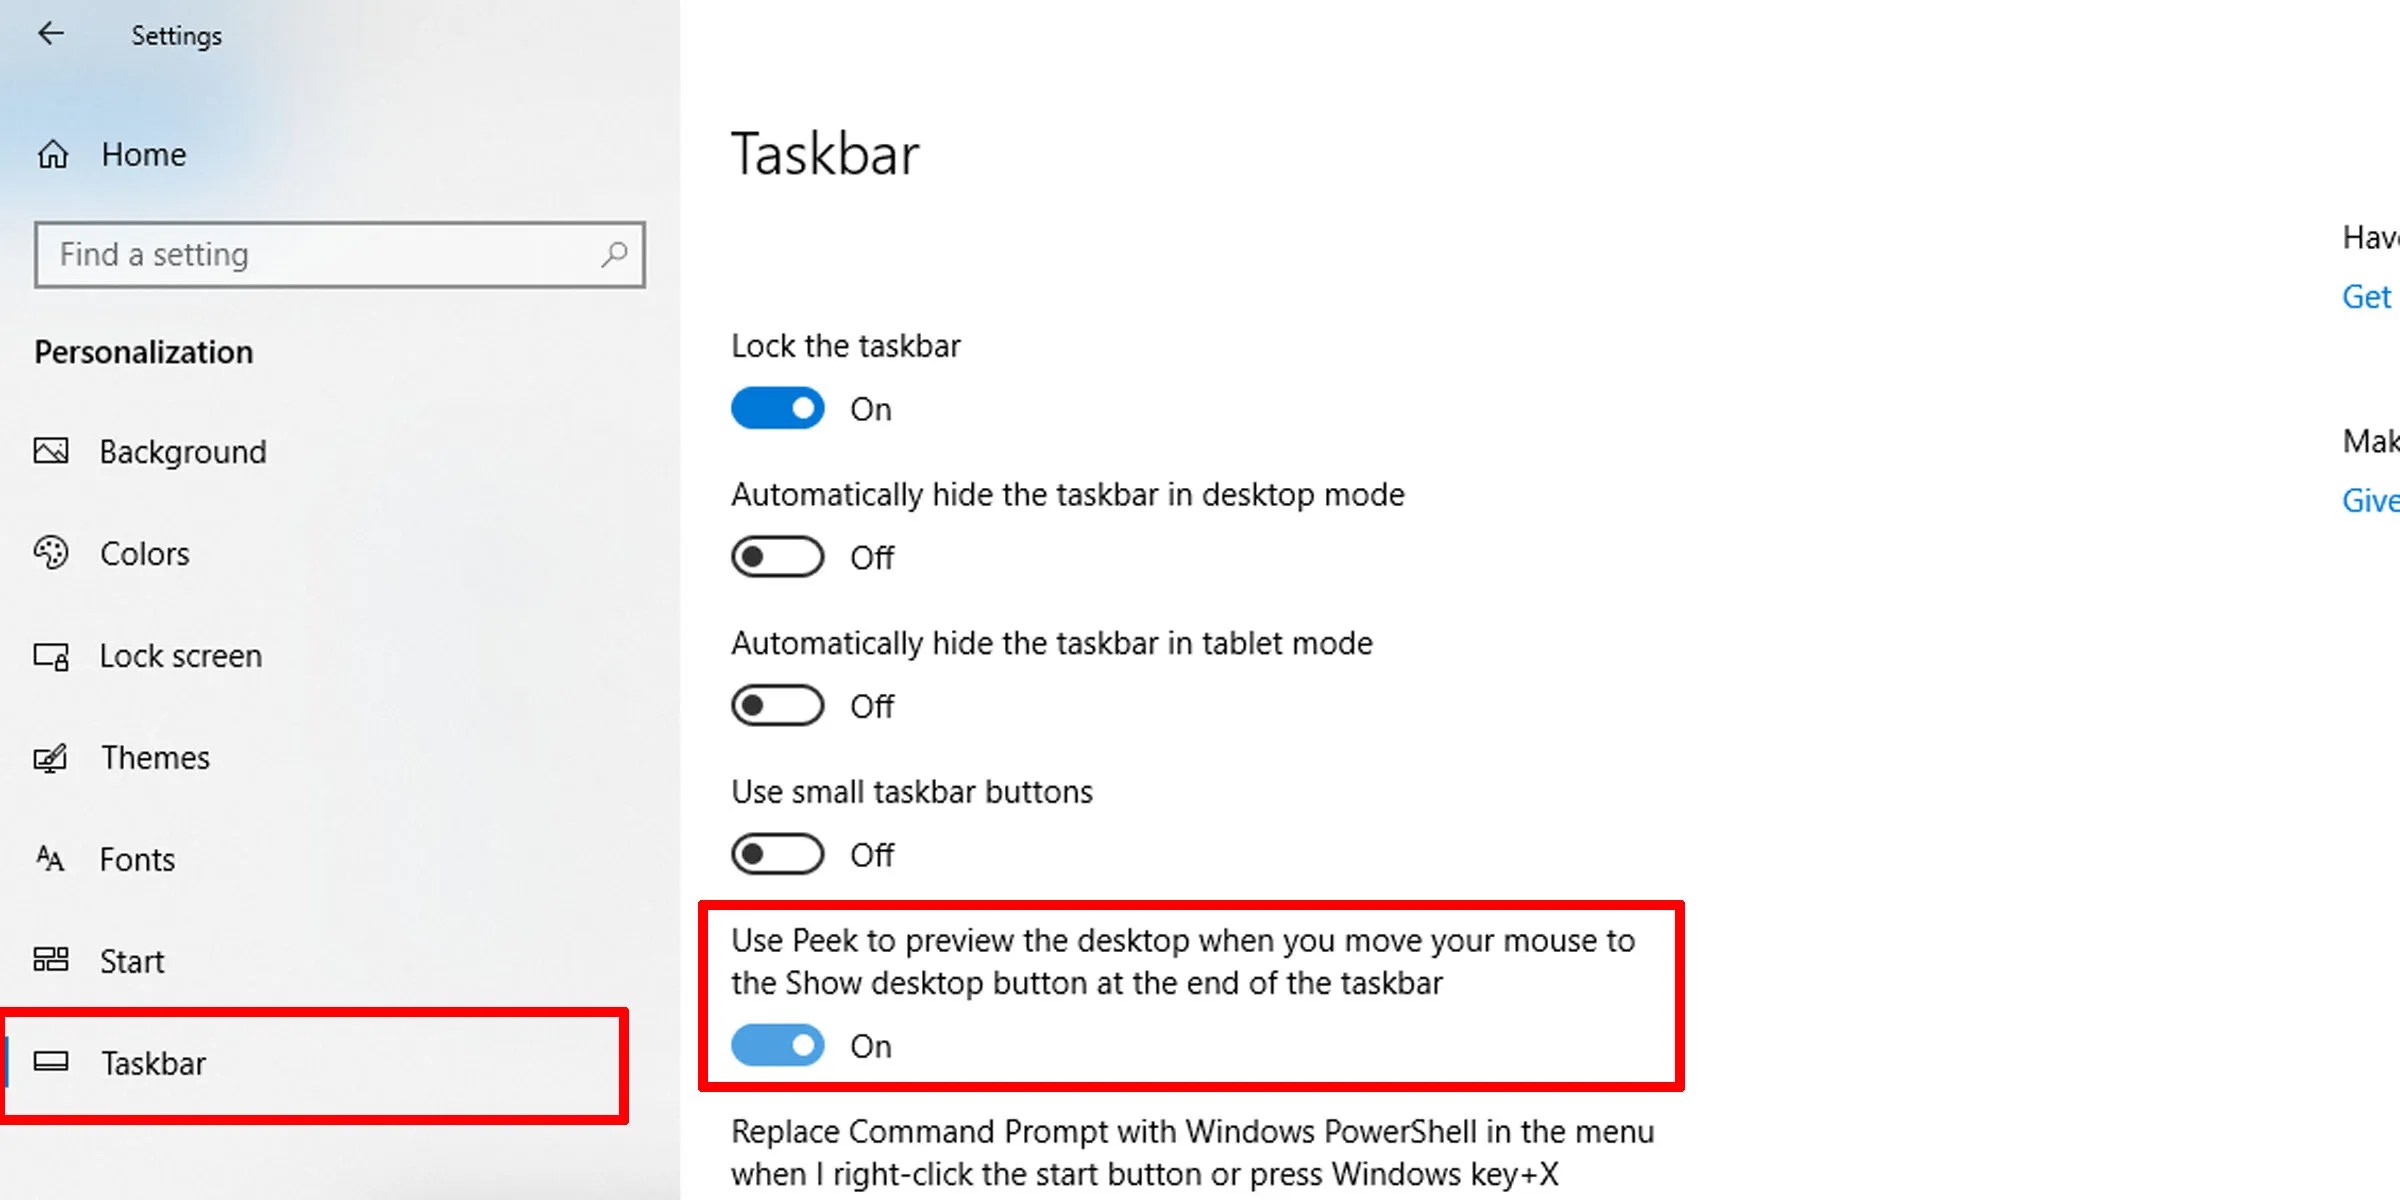Select Taskbar in the Personalization sidebar
Viewport: 2400px width, 1200px height.
(153, 1063)
